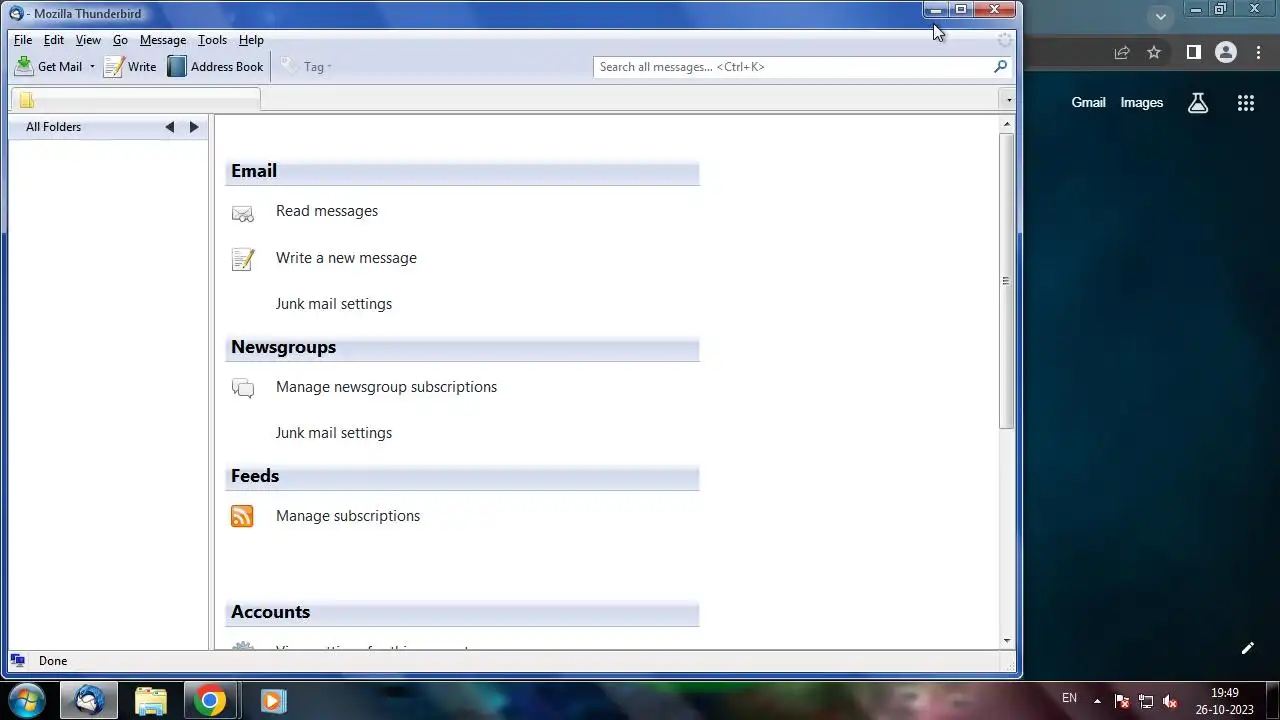Click Manage newsgroup subscriptions link
This screenshot has width=1280, height=720.
click(x=386, y=387)
